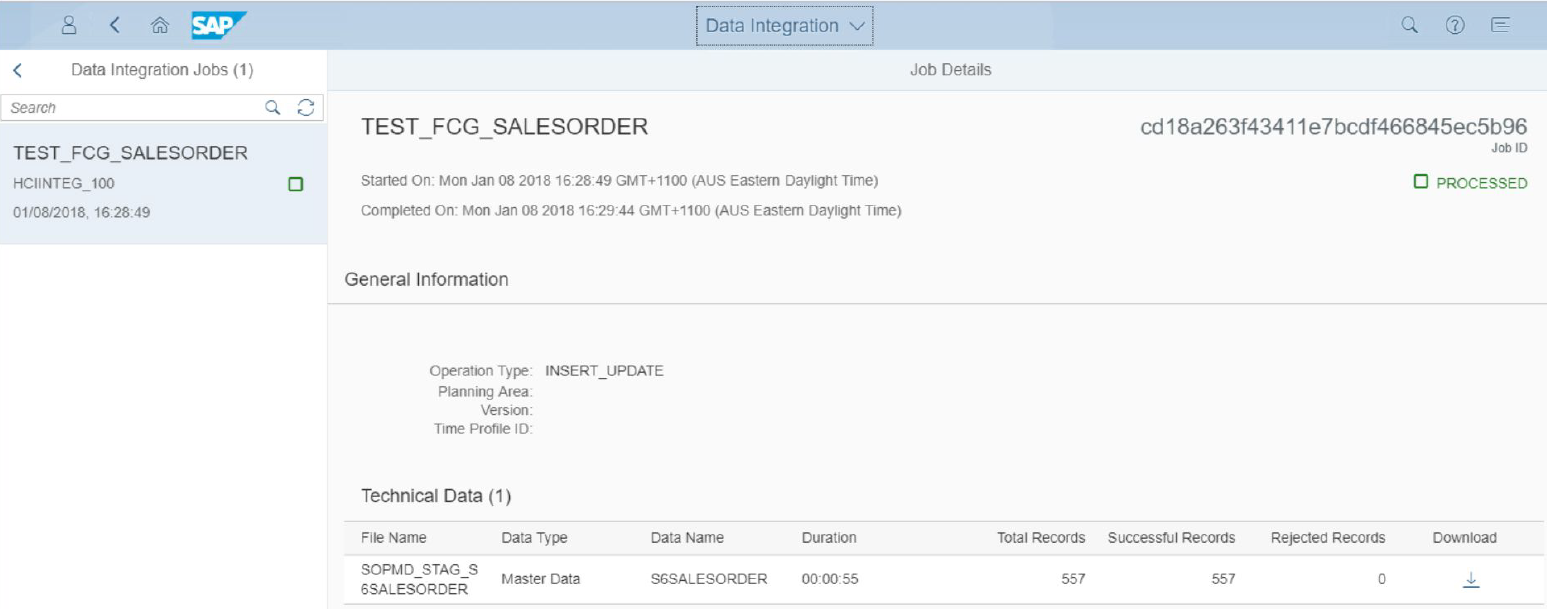This screenshot has height=609, width=1547.
Task: Select the Job Details header tab
Action: coord(949,70)
